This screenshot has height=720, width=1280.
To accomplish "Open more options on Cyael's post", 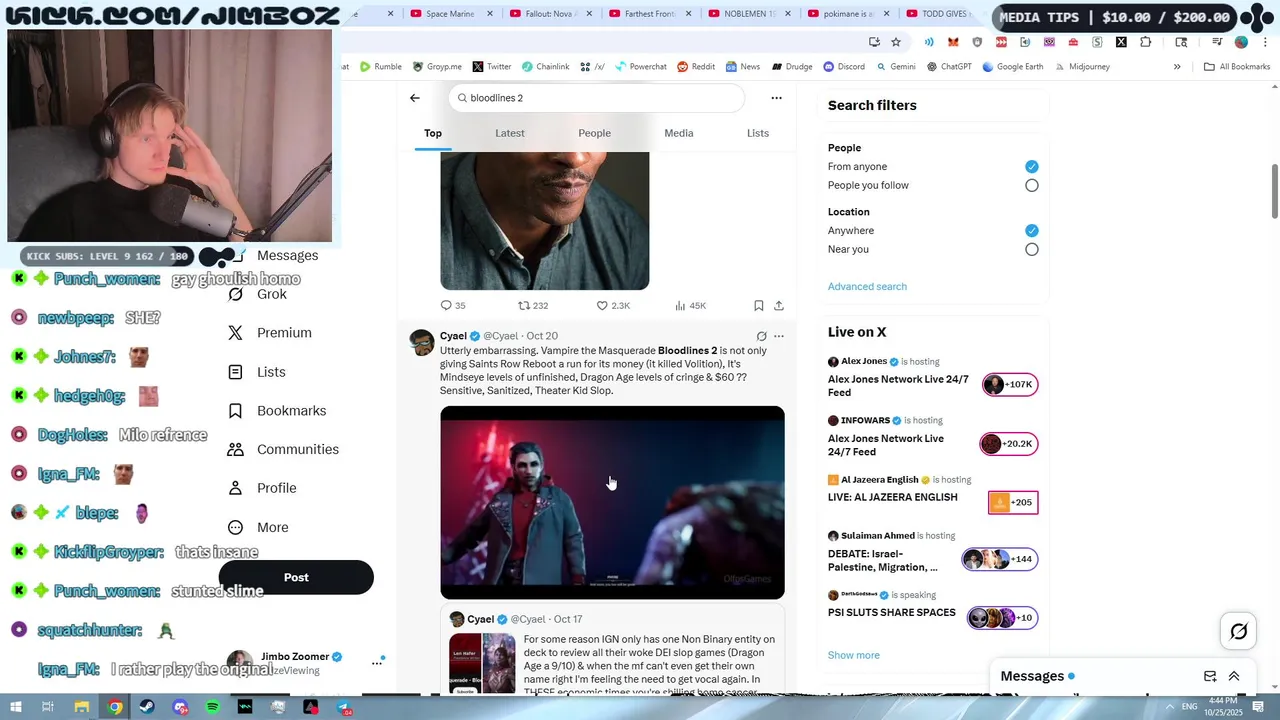I will tap(779, 336).
